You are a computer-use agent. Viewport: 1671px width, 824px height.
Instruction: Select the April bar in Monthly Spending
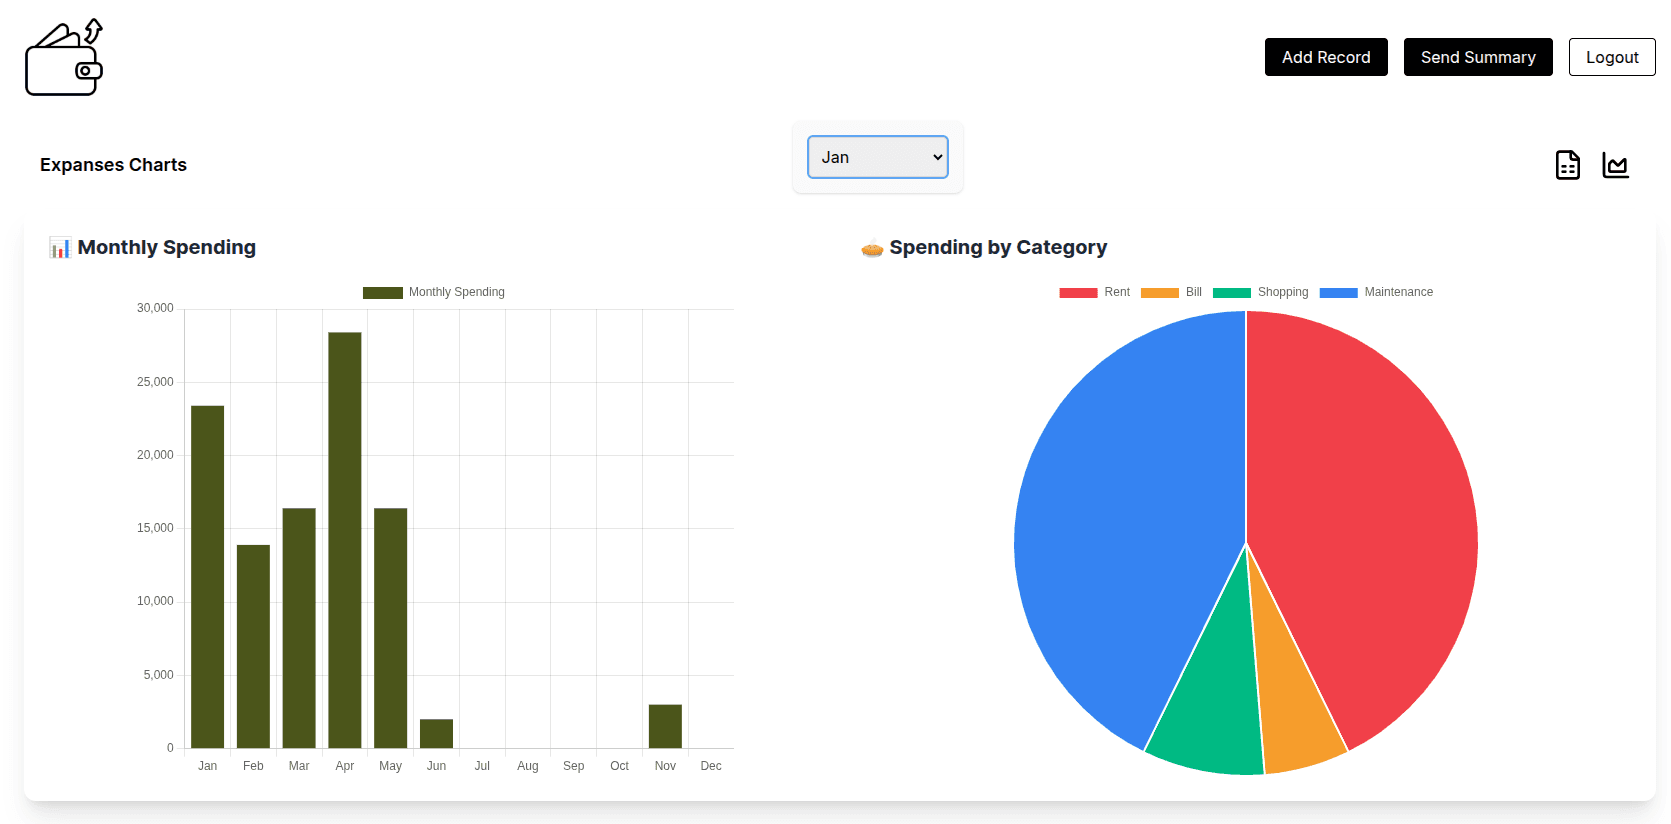(345, 540)
